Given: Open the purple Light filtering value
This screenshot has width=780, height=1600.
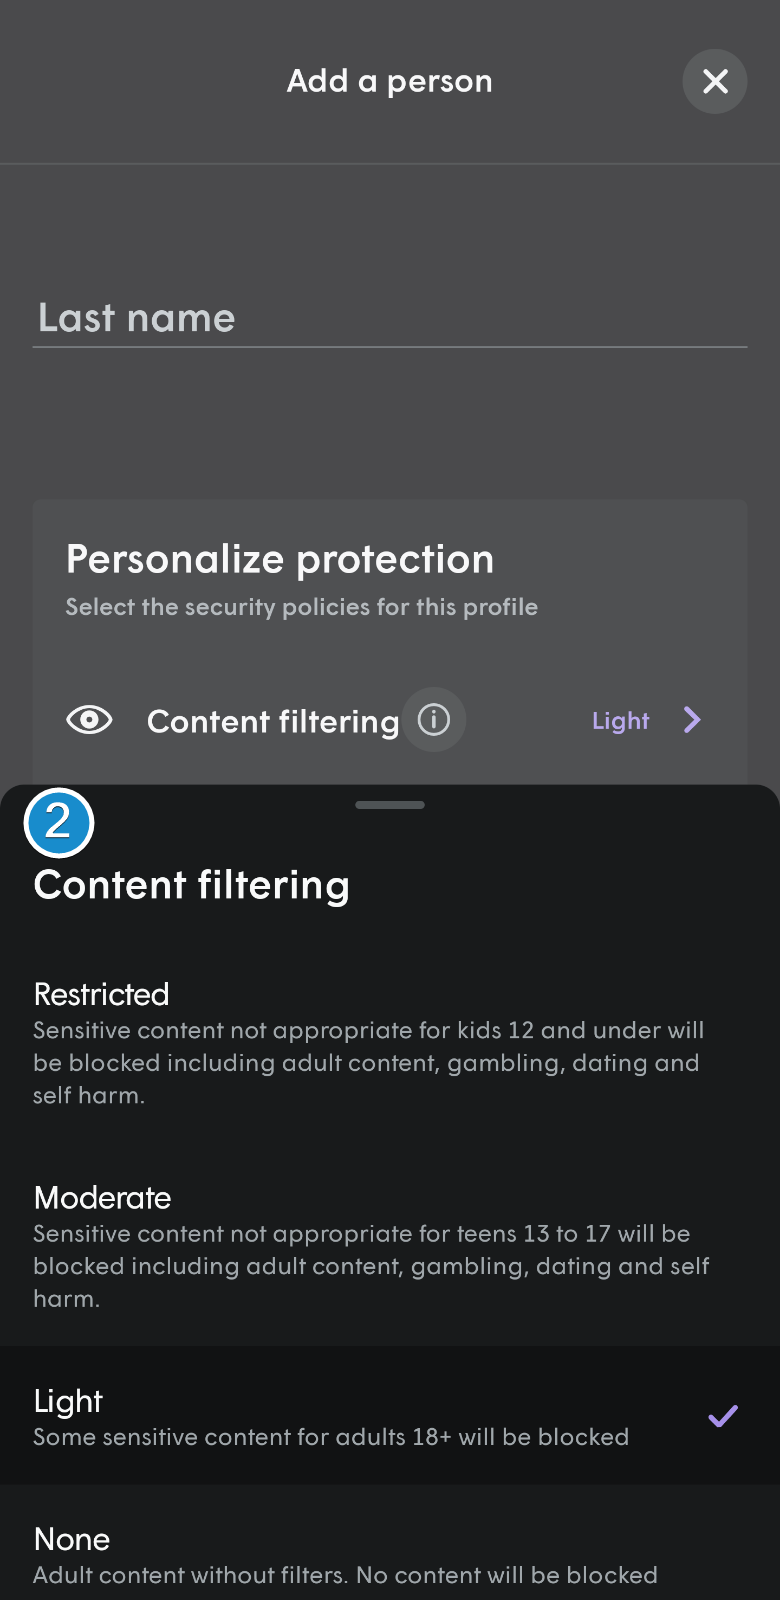Looking at the screenshot, I should [x=621, y=721].
